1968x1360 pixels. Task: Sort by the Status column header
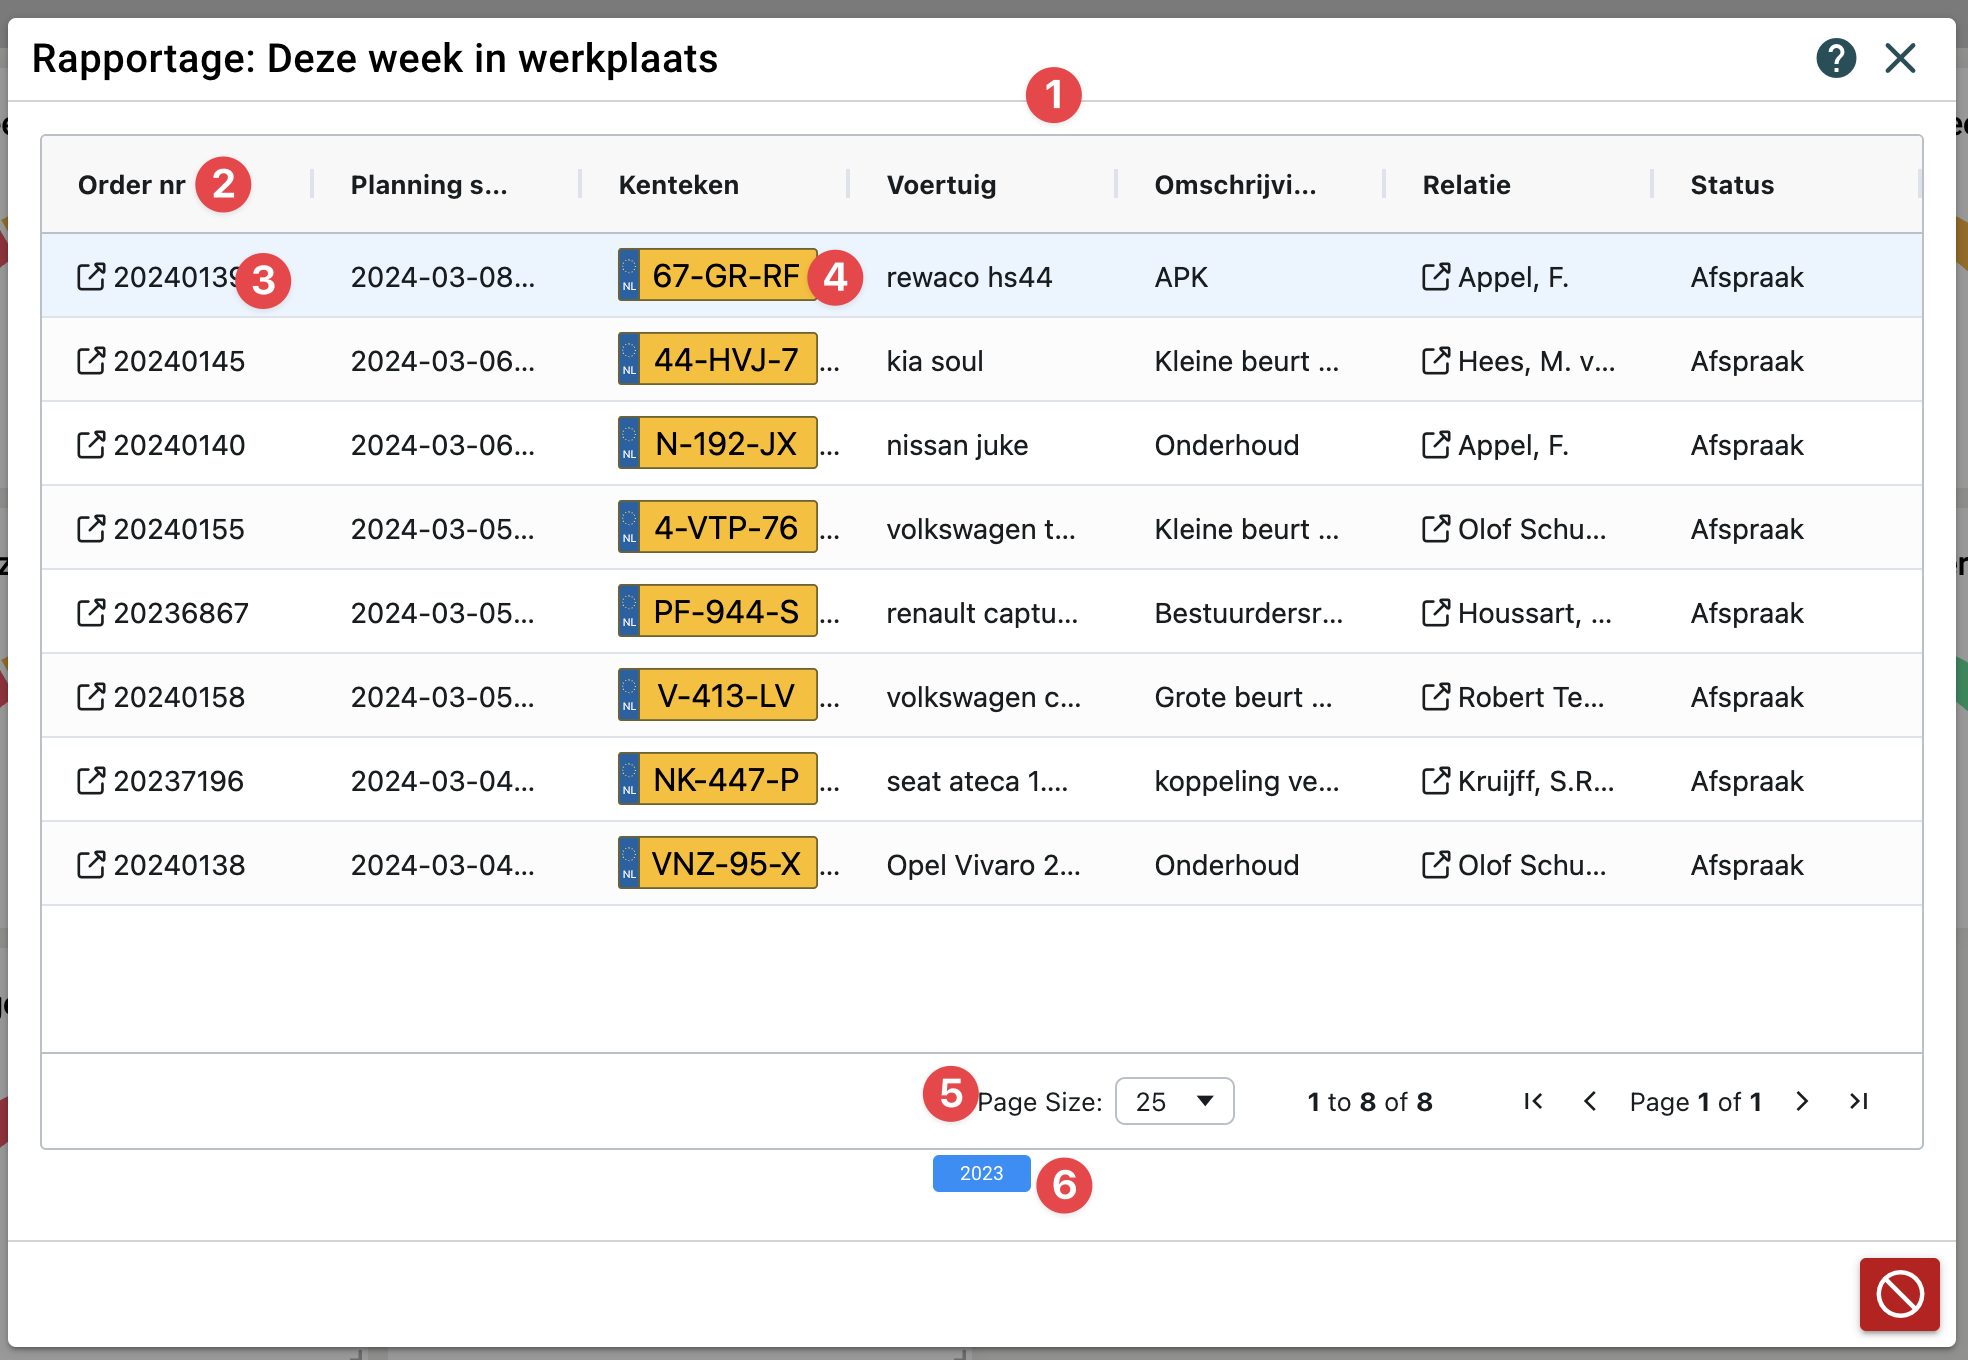click(1732, 185)
